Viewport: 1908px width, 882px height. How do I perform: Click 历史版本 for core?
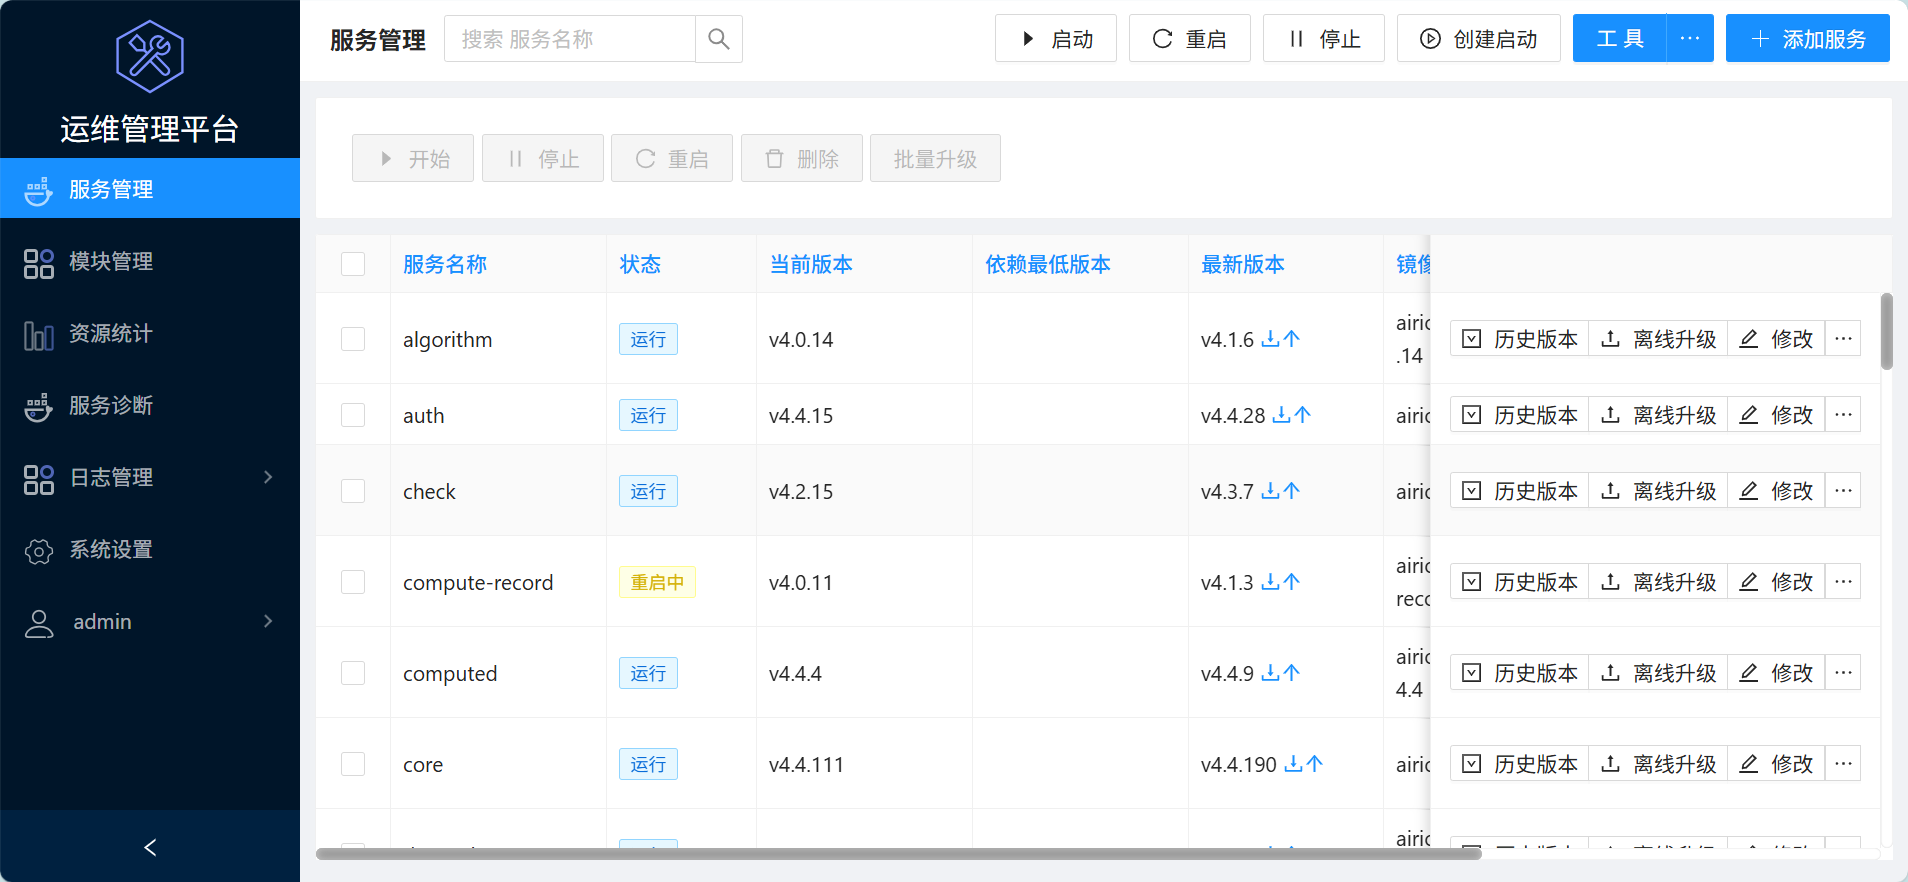point(1520,764)
